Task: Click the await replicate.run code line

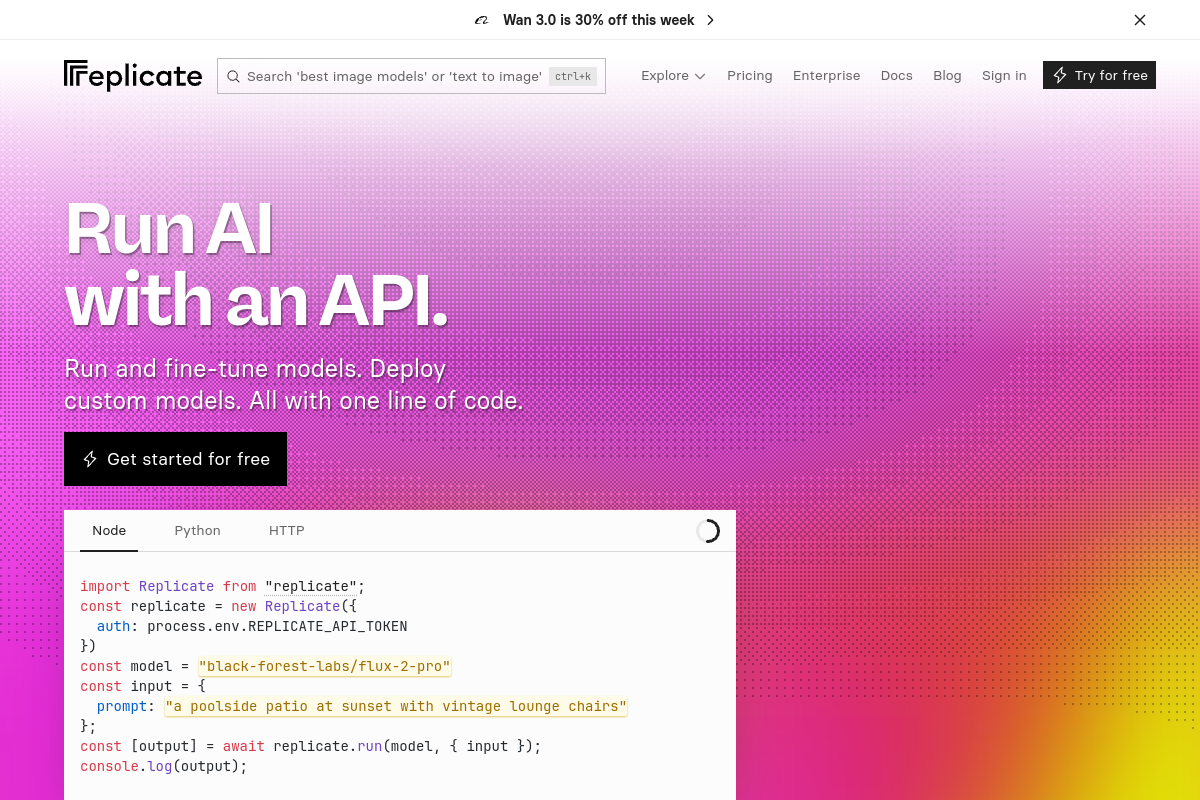Action: click(x=310, y=746)
